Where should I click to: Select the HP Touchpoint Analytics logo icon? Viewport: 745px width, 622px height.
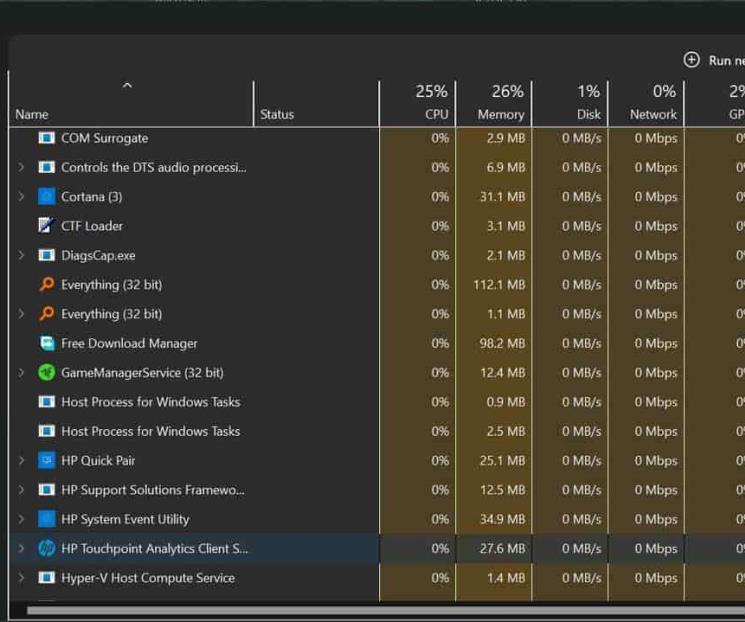(46, 549)
